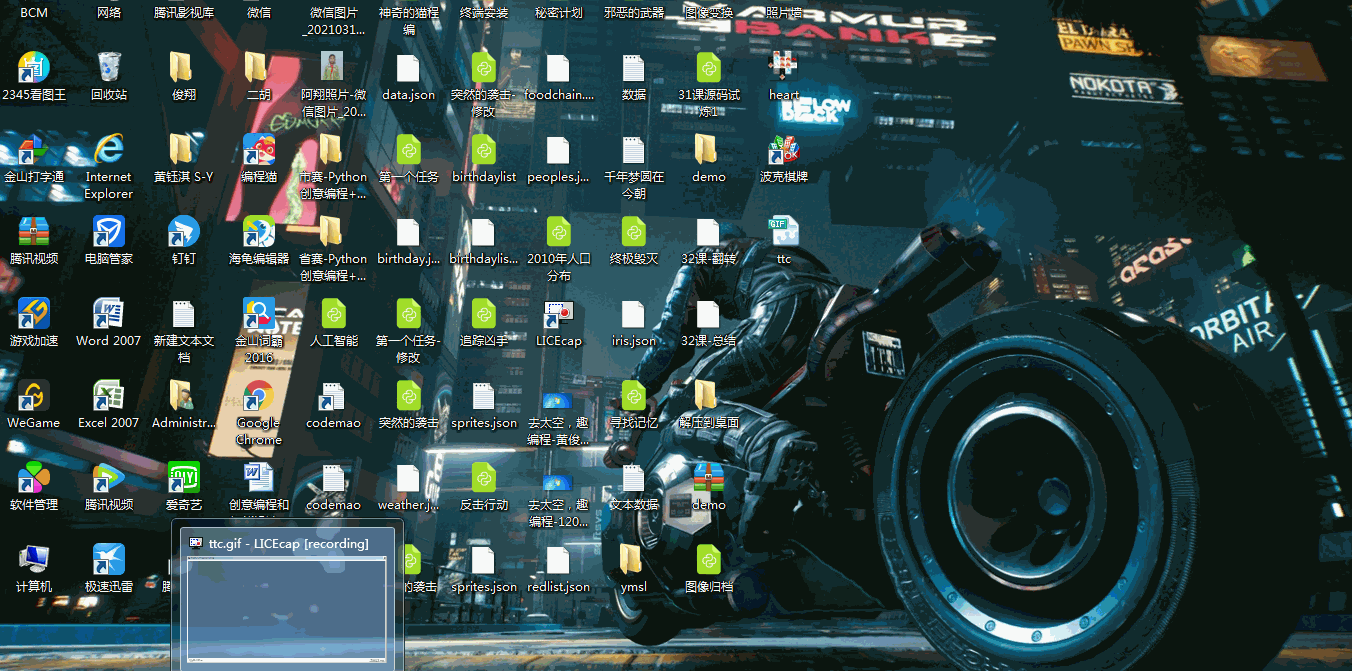Viewport: 1352px width, 671px height.
Task: Open the 计算机 computer icon
Action: [x=34, y=560]
